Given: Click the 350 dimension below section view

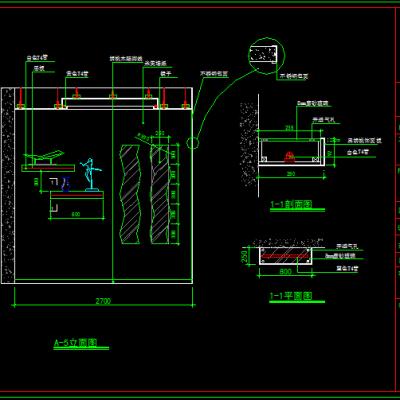Looking at the screenshot, I should [x=291, y=174].
